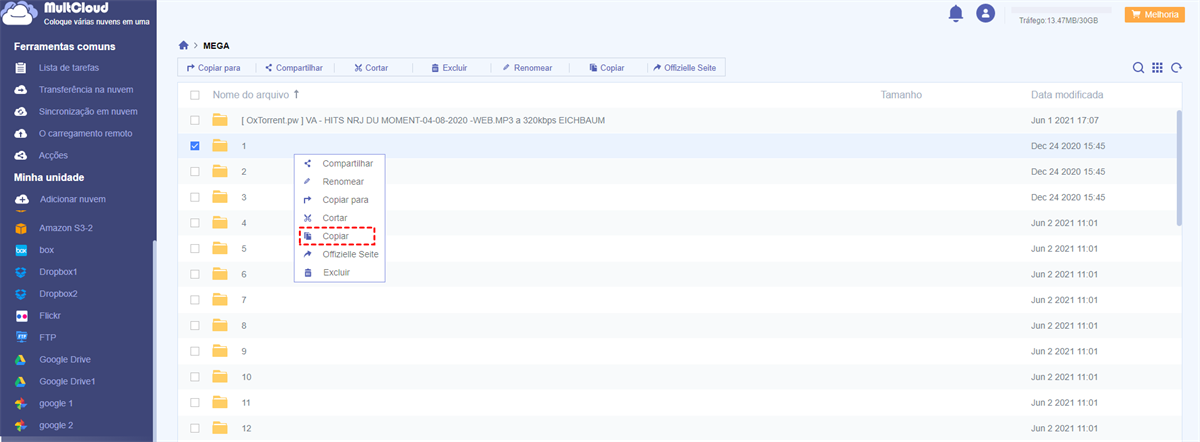Uncheck the checkbox for folder 1

[x=195, y=146]
